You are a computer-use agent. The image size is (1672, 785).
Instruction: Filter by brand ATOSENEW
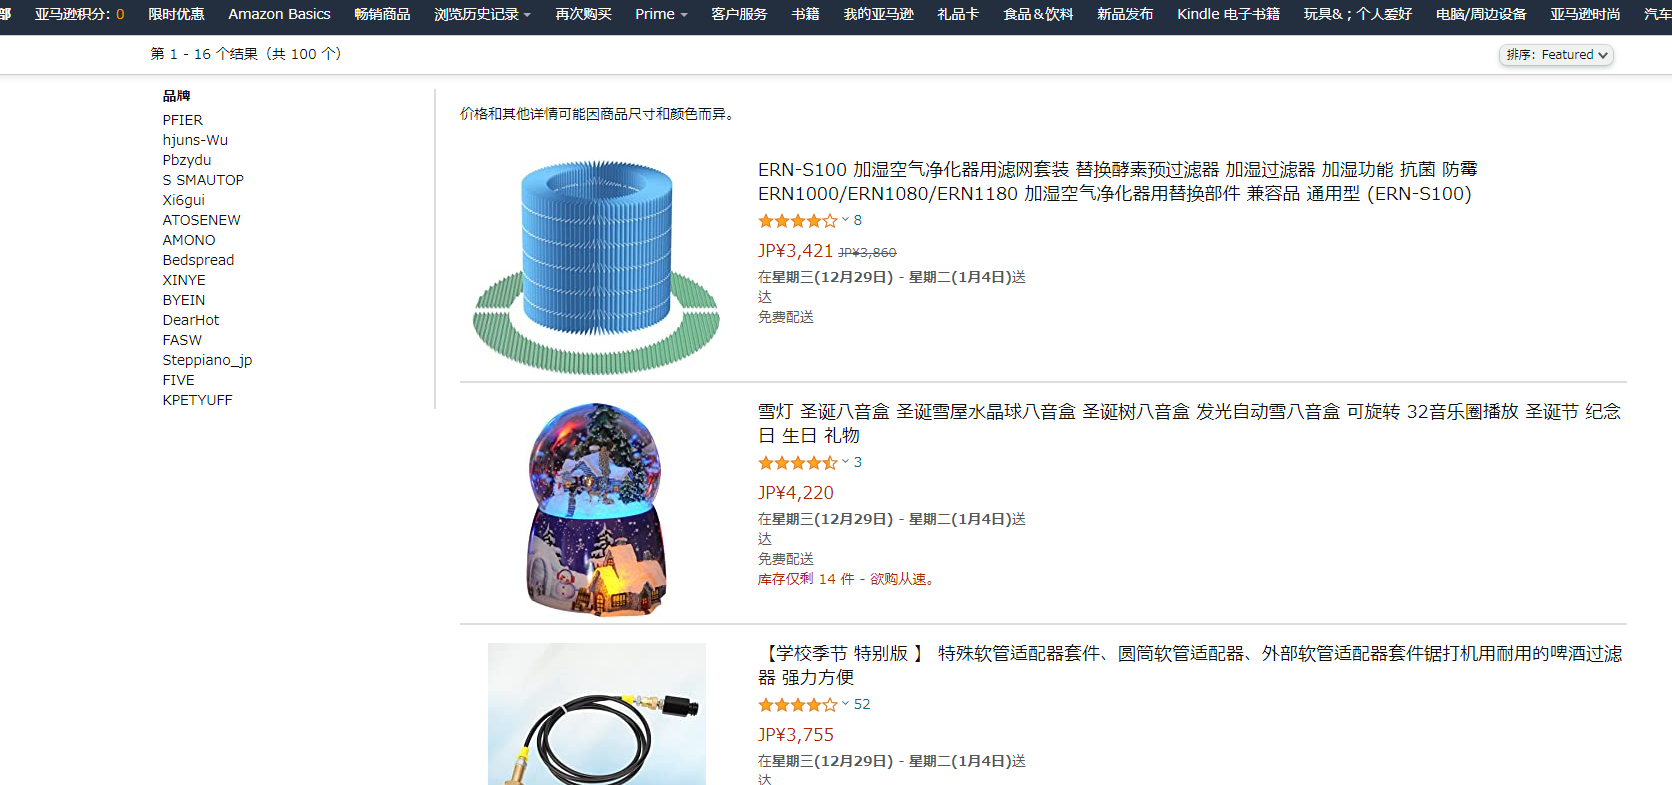coord(202,220)
